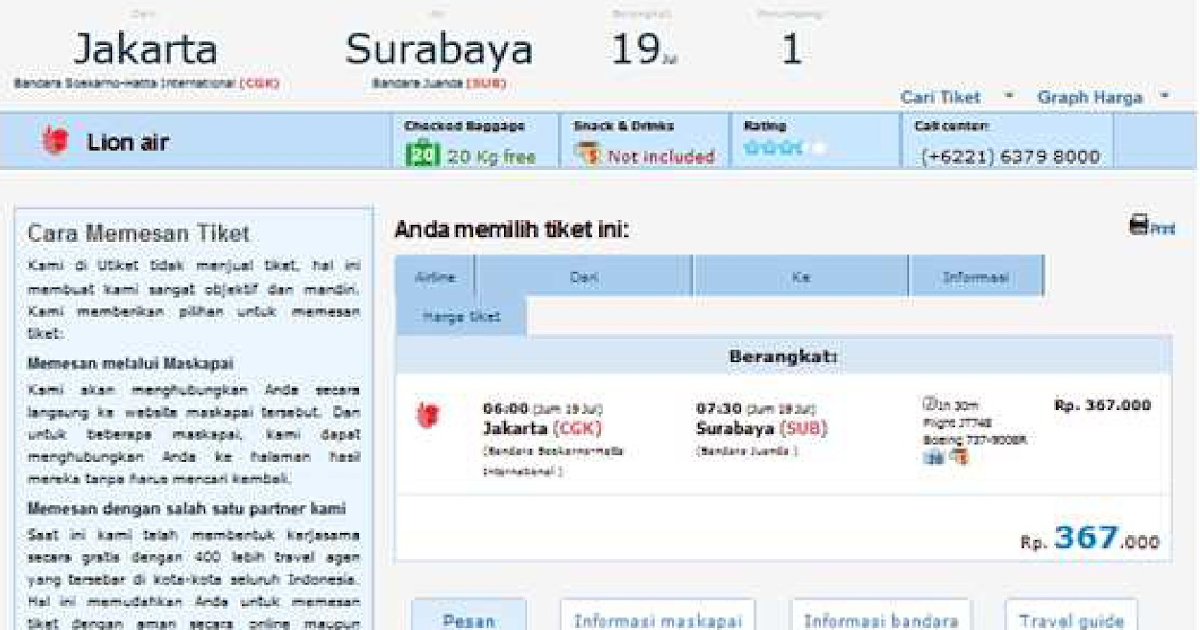Screen dimensions: 1200x630
Task: Open Informasi maskapai button
Action: (x=657, y=617)
